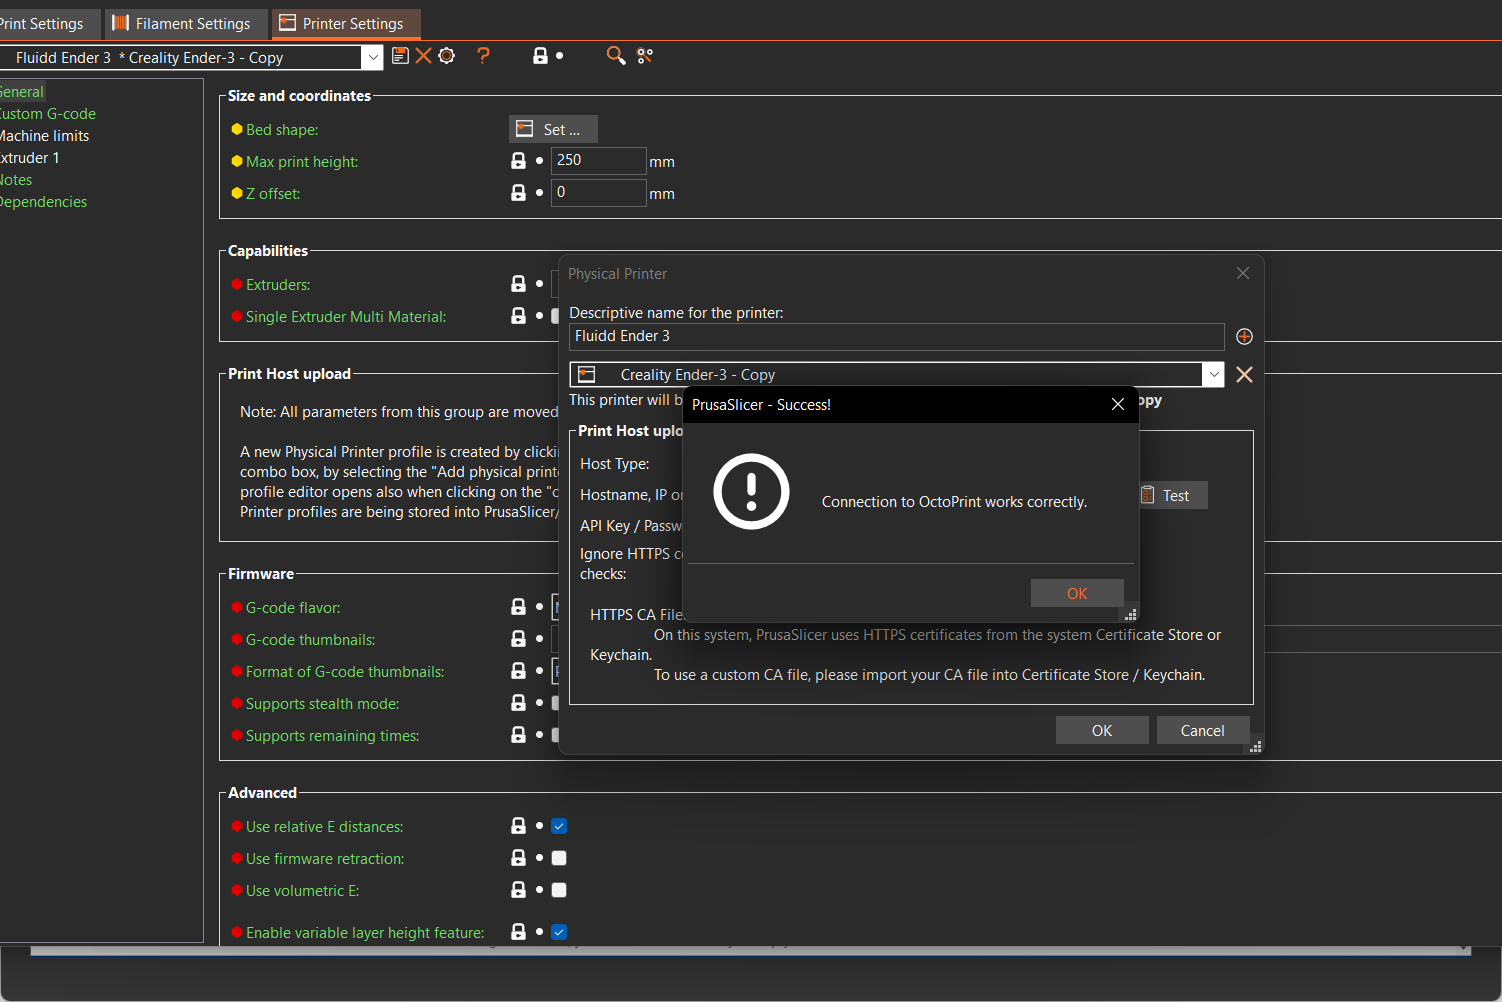The image size is (1502, 1002).
Task: Click lock icon for Use relative E distances
Action: click(x=518, y=826)
